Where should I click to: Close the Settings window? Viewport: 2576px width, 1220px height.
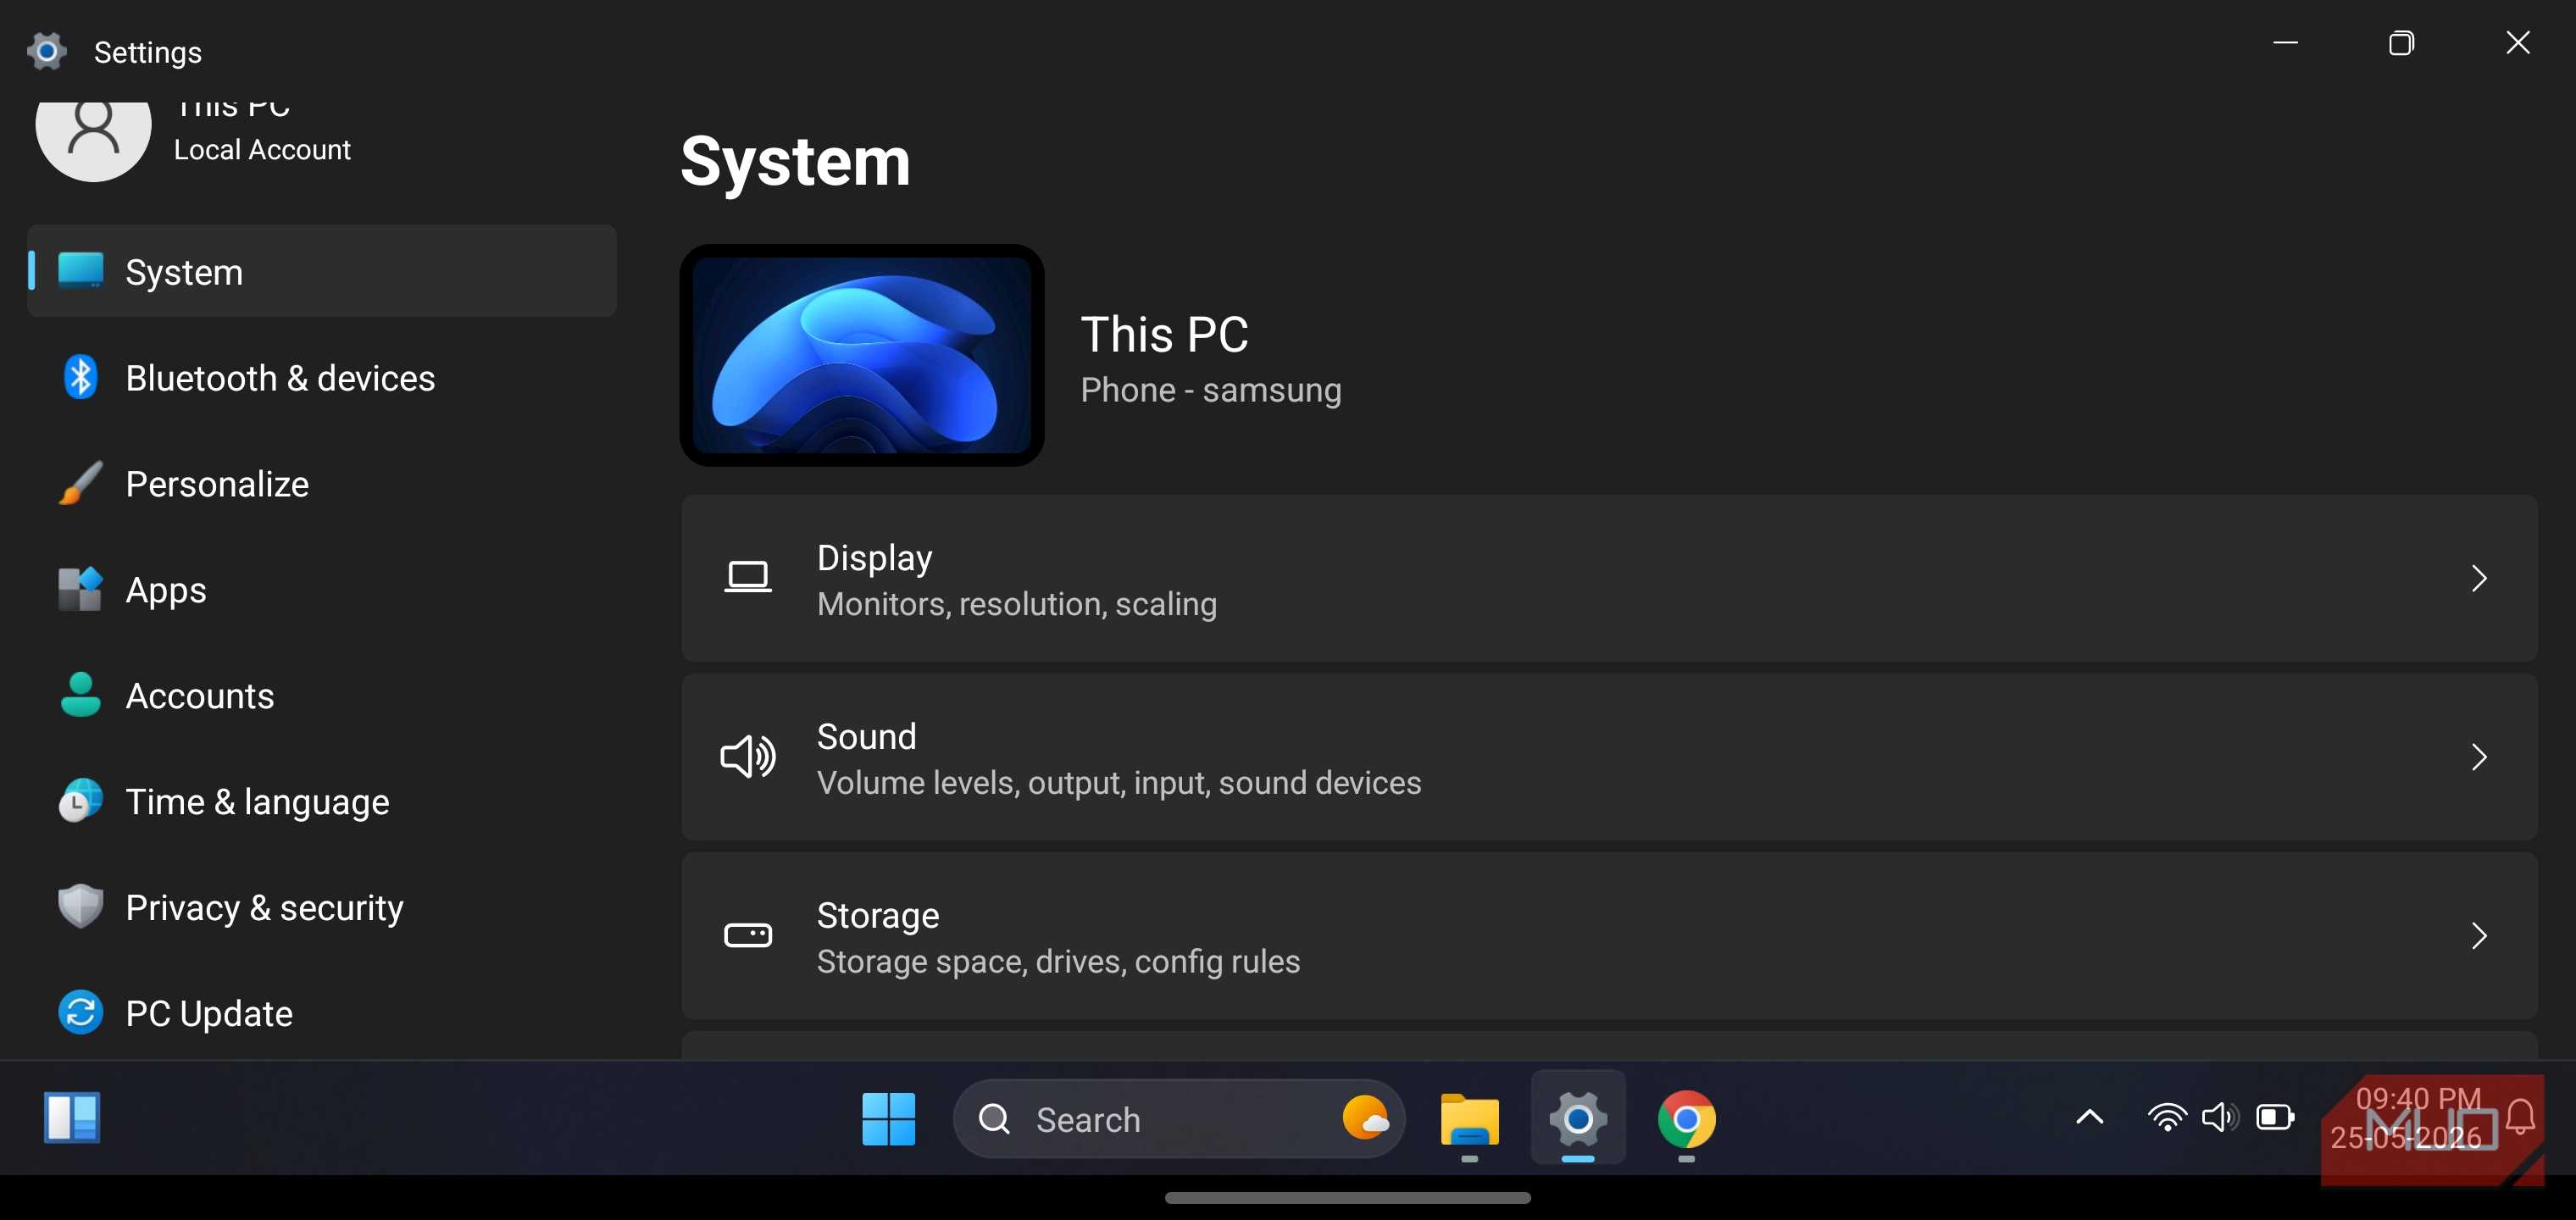pos(2518,42)
